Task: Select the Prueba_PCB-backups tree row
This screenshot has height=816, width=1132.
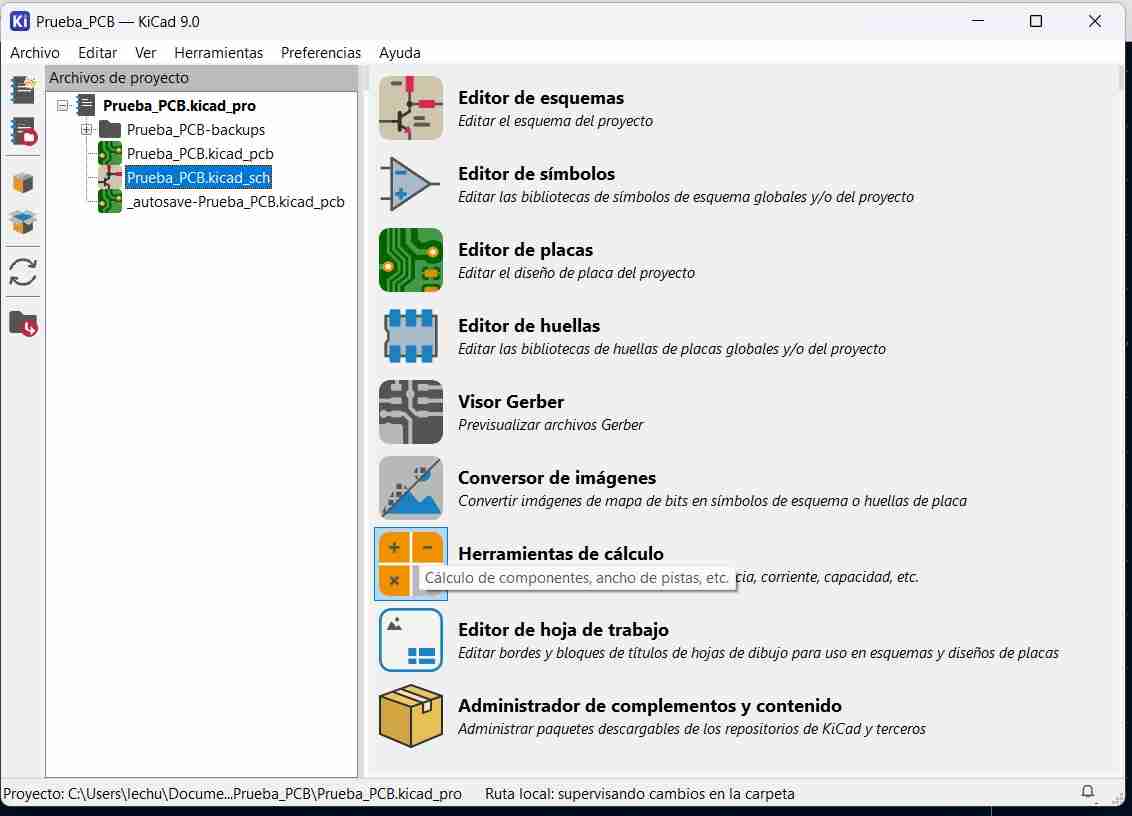Action: (196, 130)
